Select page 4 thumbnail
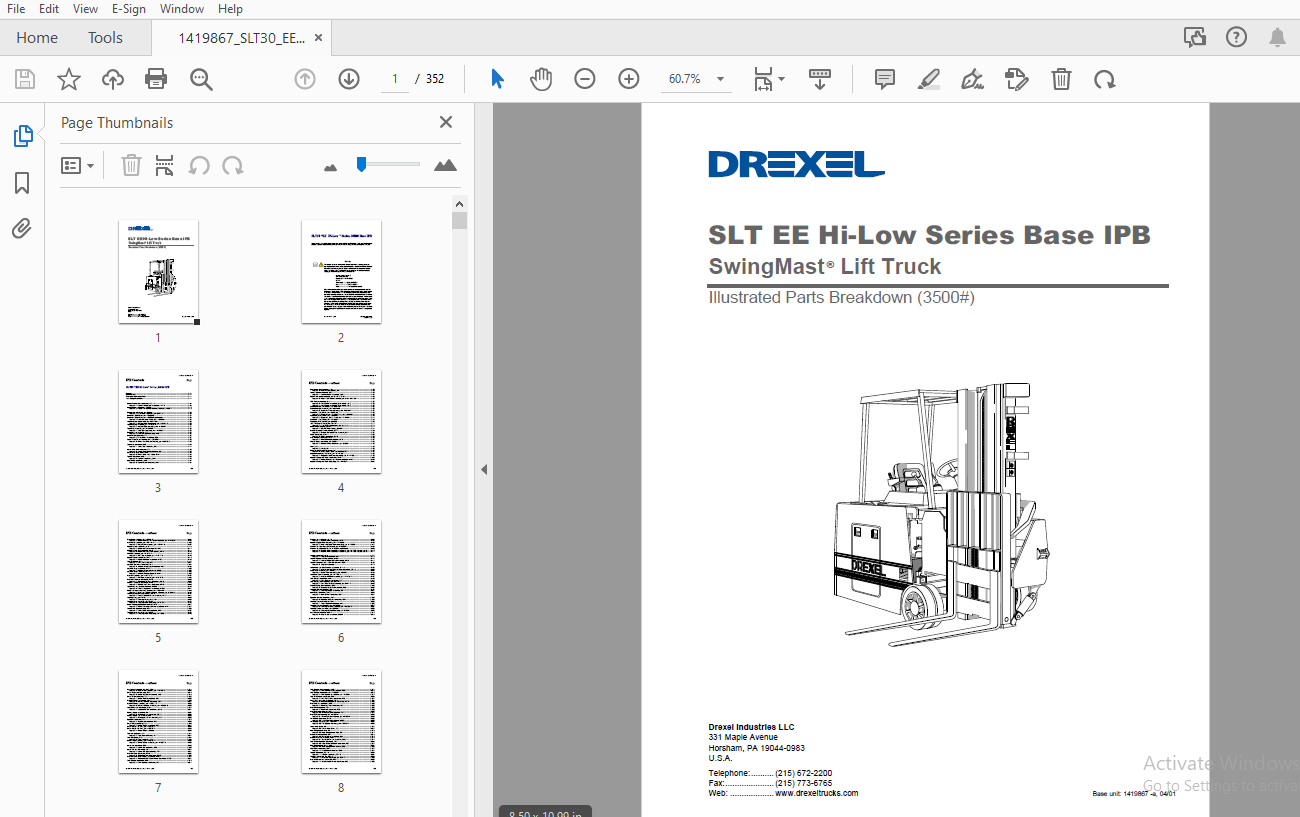 tap(341, 422)
